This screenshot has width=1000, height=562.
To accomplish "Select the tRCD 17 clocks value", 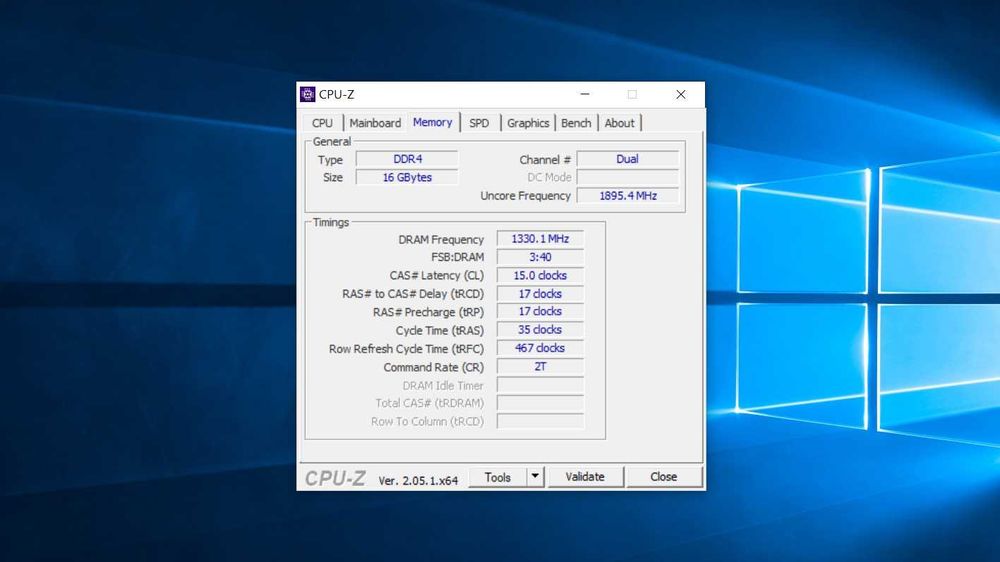I will coord(540,294).
